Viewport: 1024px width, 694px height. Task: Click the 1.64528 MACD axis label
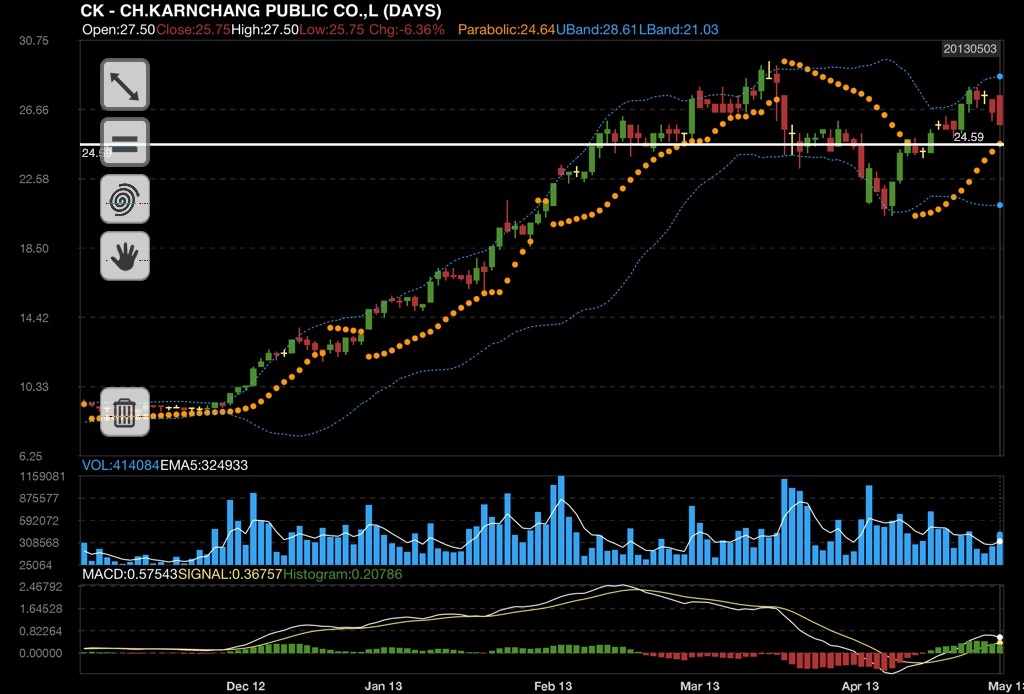click(41, 609)
